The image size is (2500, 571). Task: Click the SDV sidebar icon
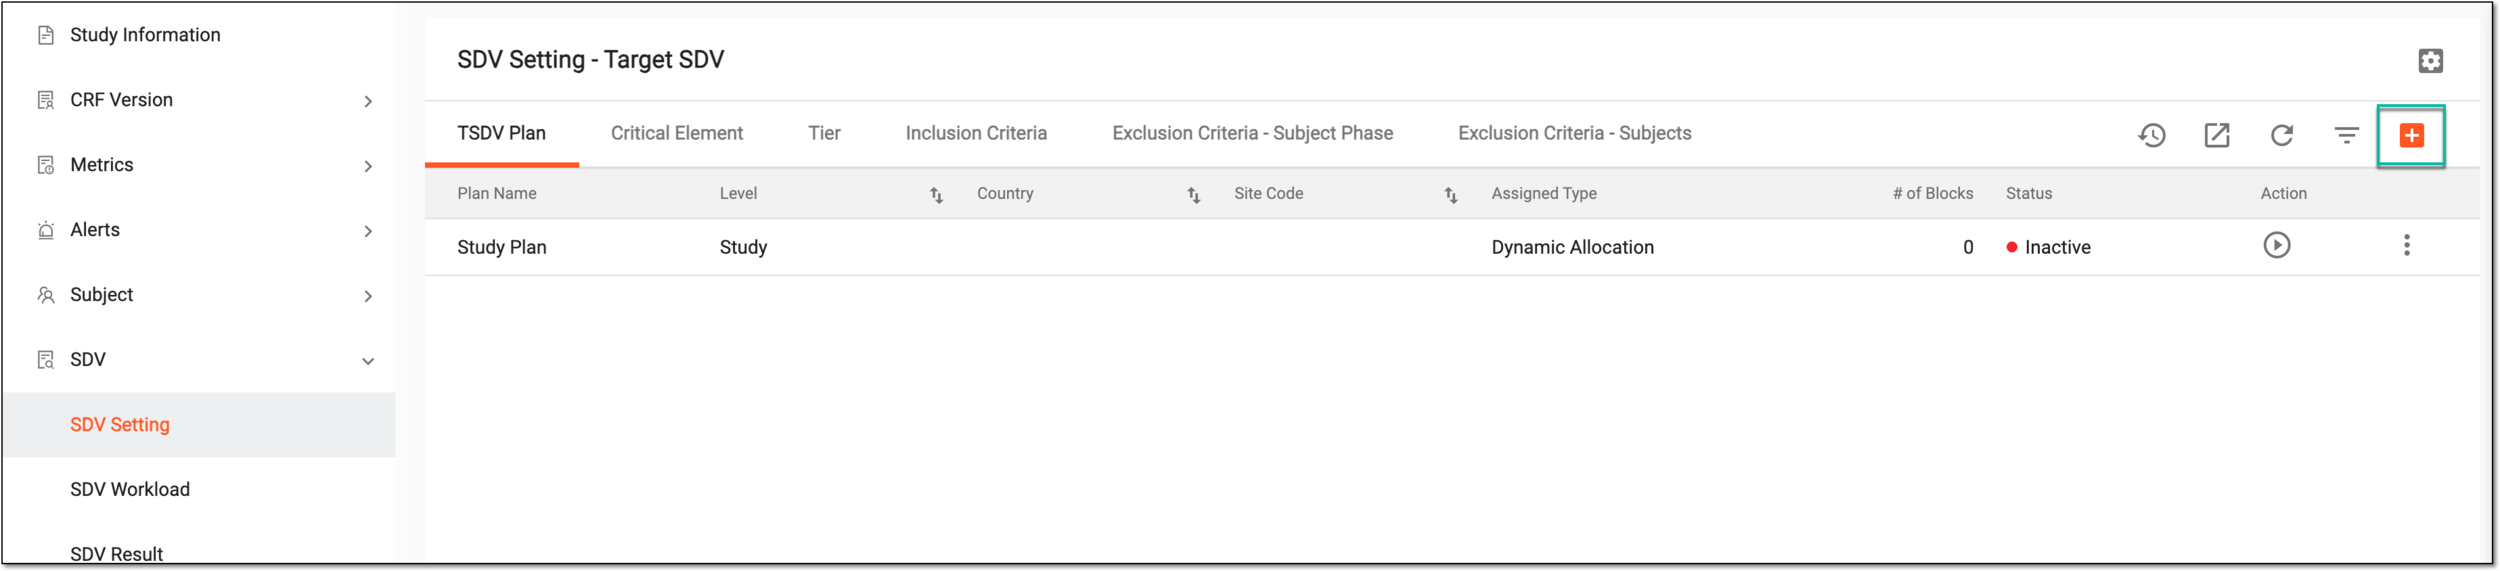pos(45,360)
